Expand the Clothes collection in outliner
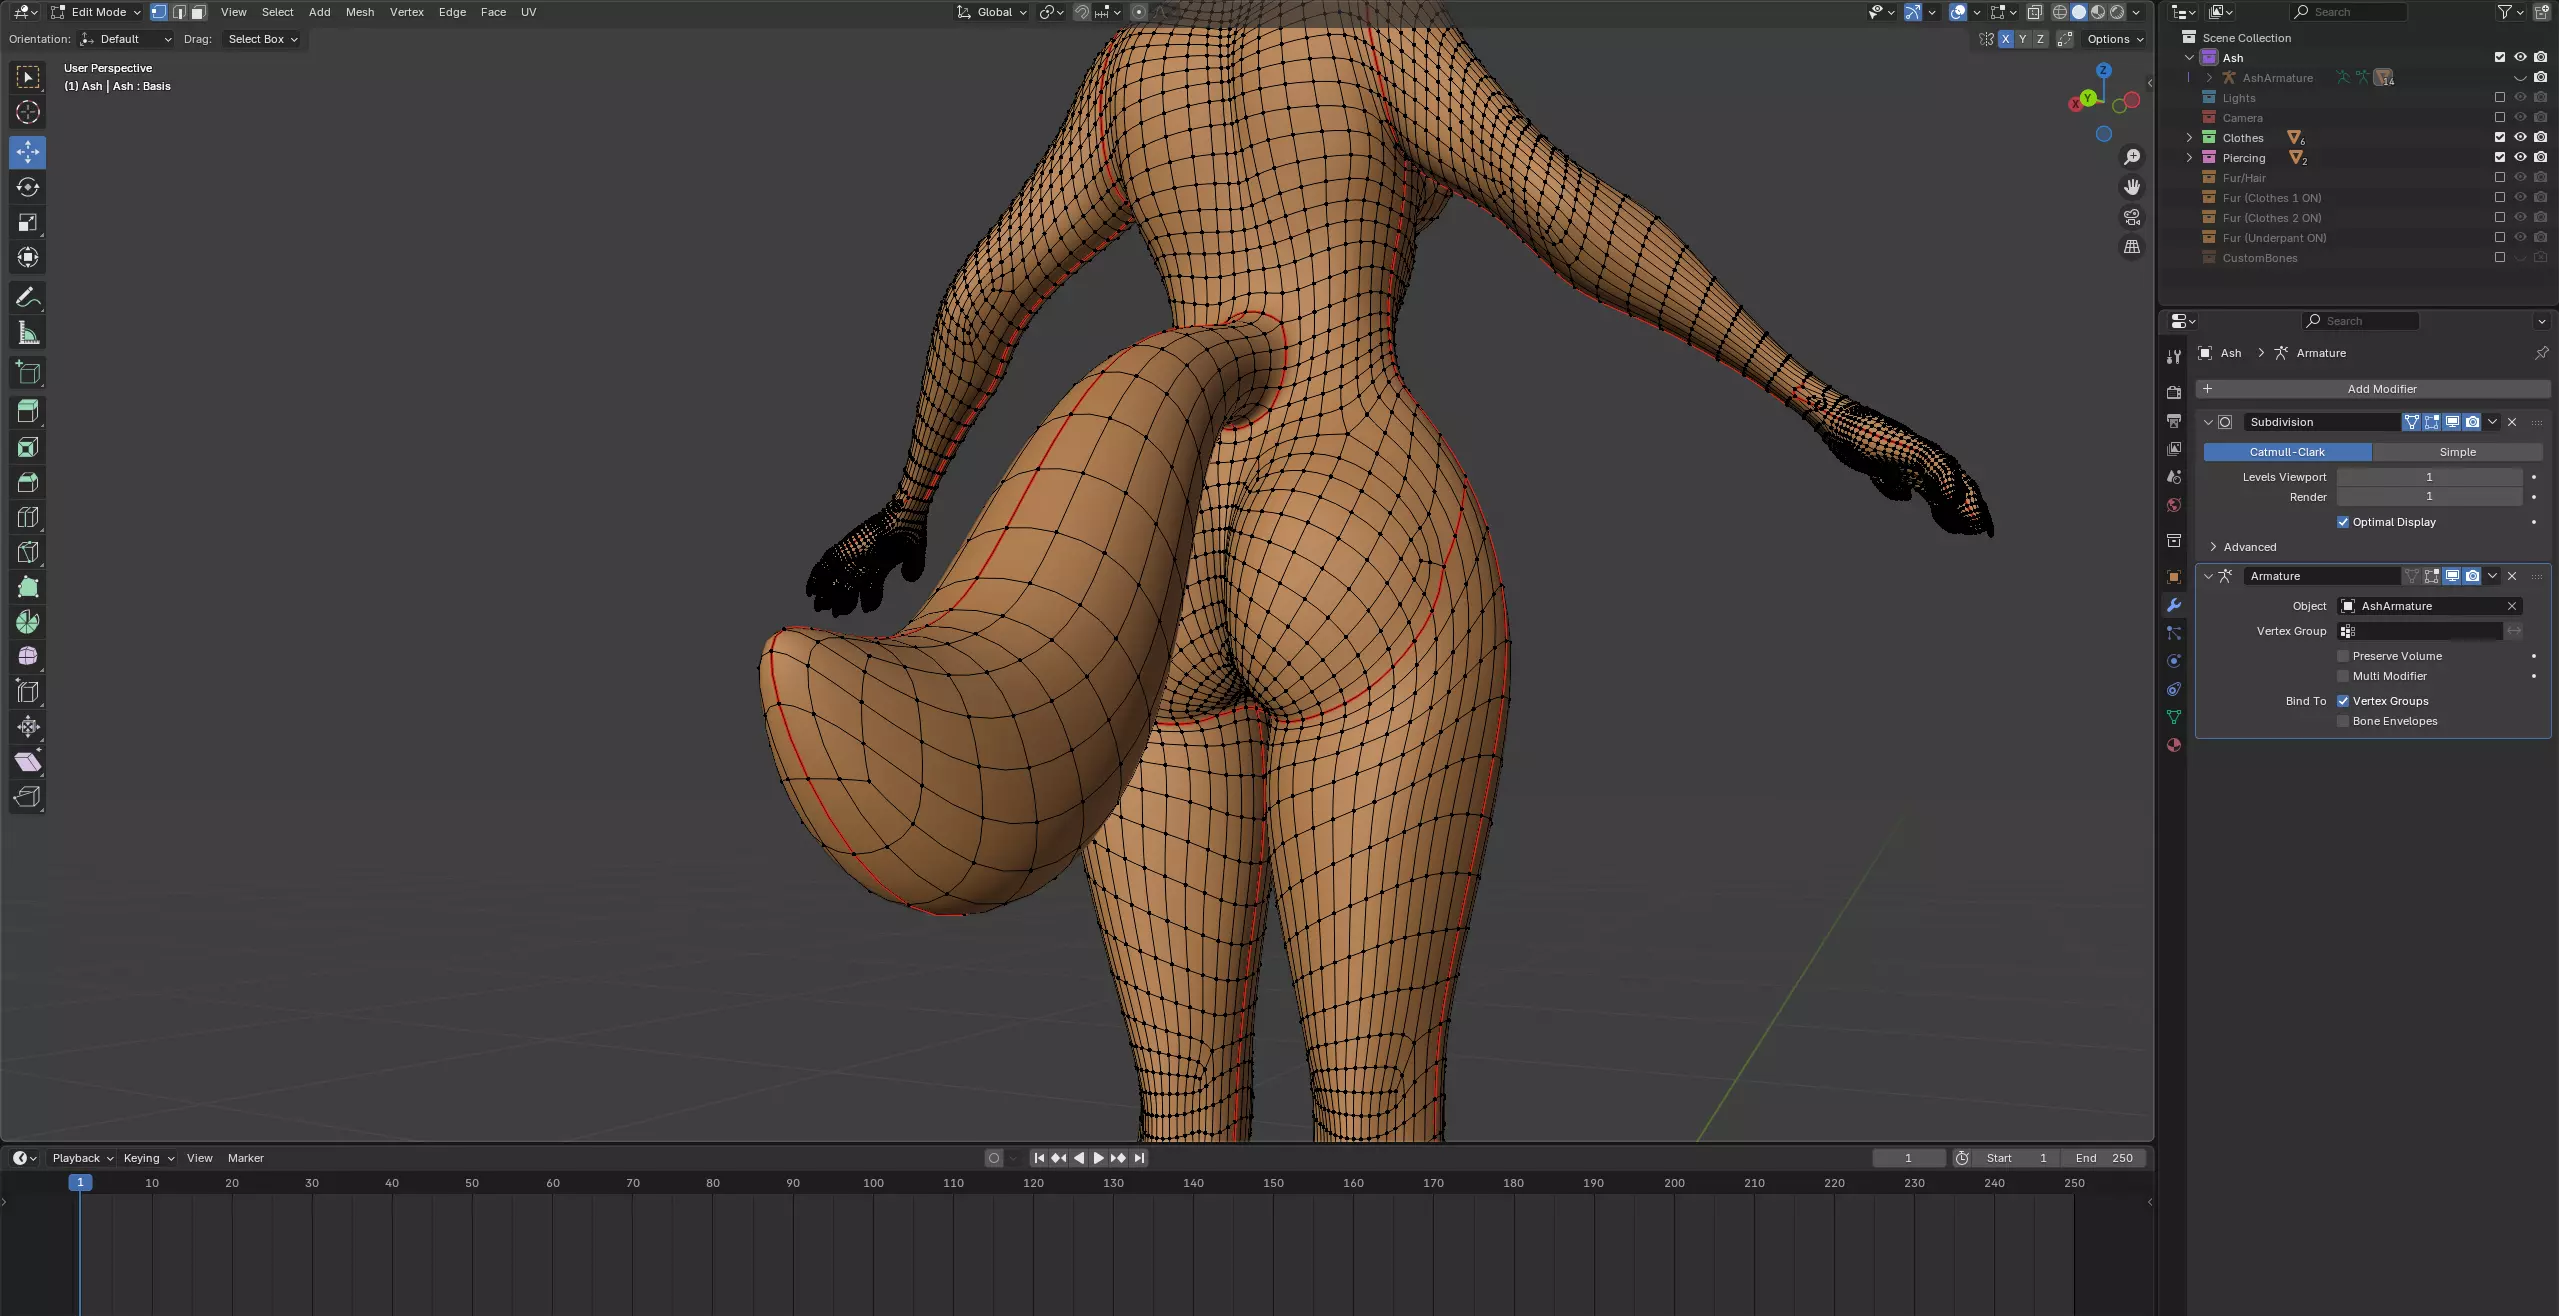Viewport: 2559px width, 1316px height. tap(2189, 138)
